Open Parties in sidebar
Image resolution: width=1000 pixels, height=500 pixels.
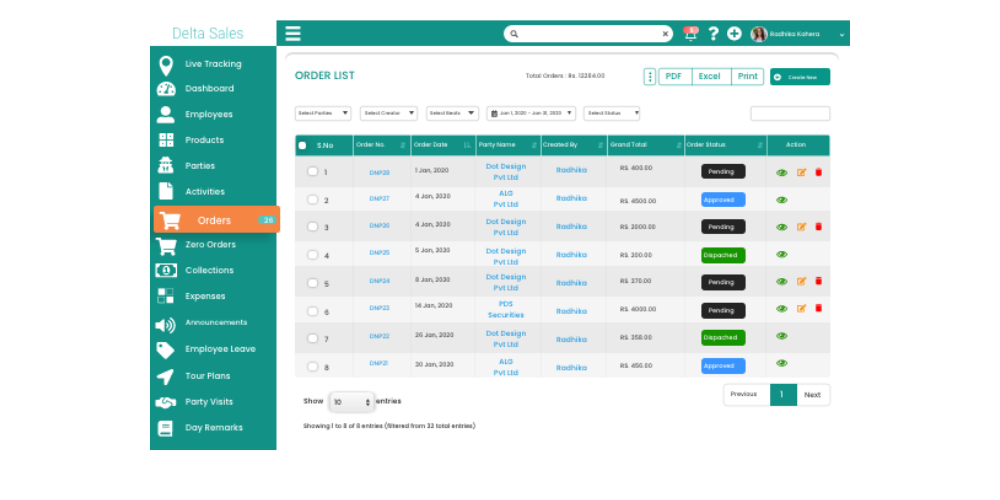point(200,166)
